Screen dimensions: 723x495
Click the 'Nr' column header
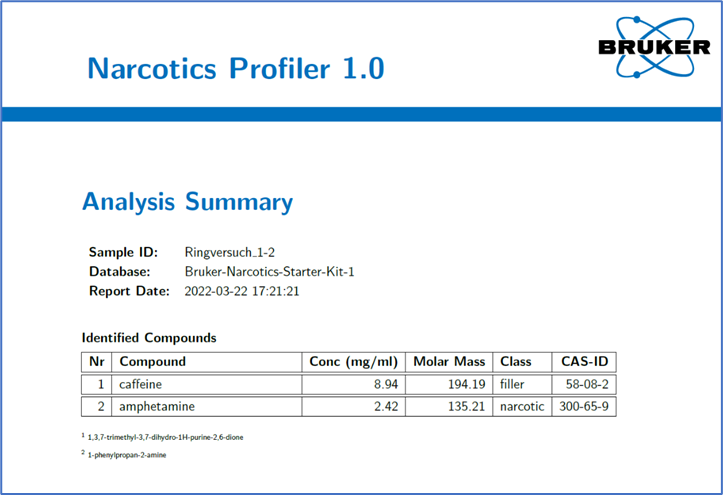pyautogui.click(x=96, y=362)
